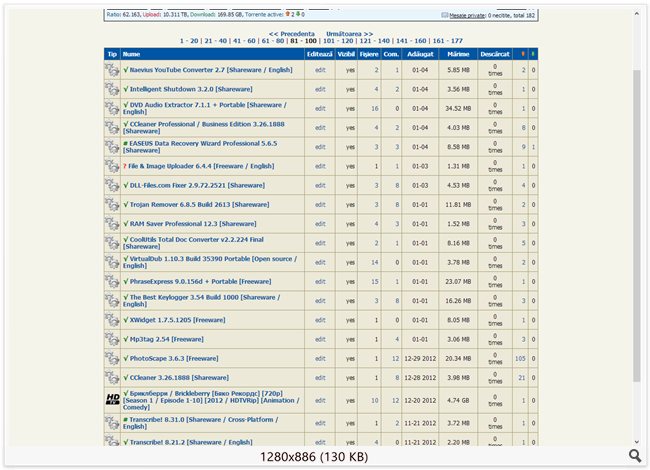Open Trojan Remover 6.8.5 Build 2613 torrent
Viewport: 650px width, 470px height.
(x=199, y=204)
